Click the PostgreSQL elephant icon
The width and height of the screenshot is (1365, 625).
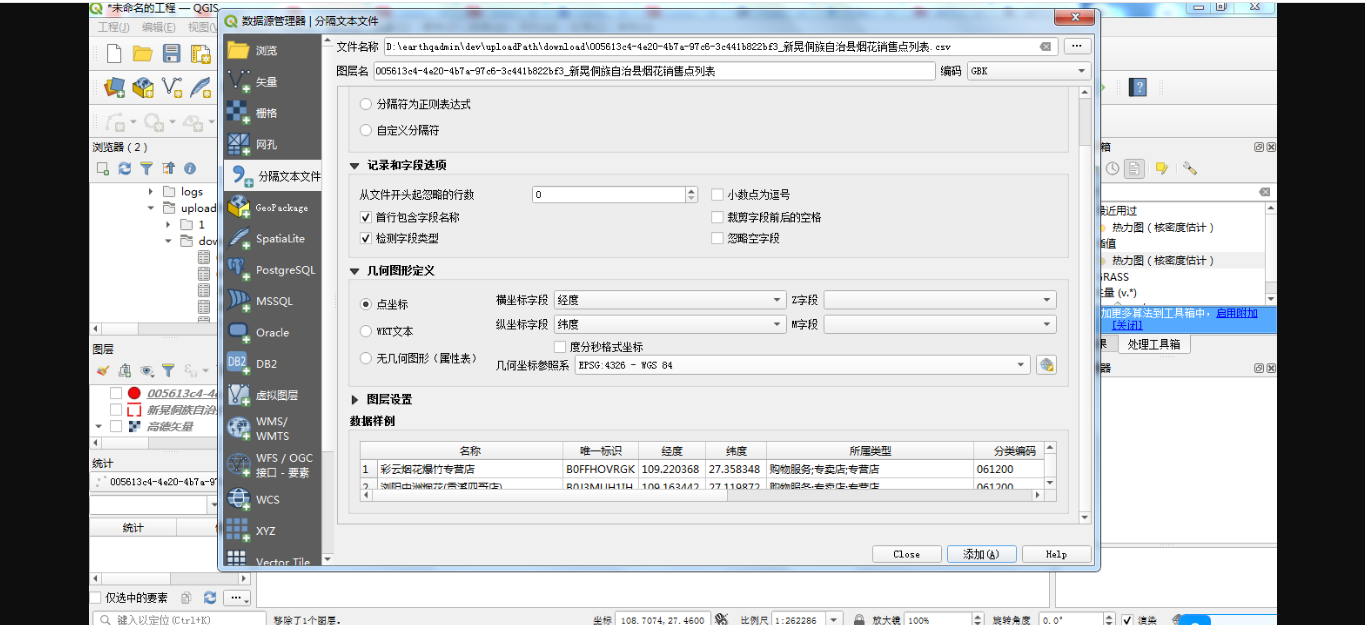tap(238, 270)
